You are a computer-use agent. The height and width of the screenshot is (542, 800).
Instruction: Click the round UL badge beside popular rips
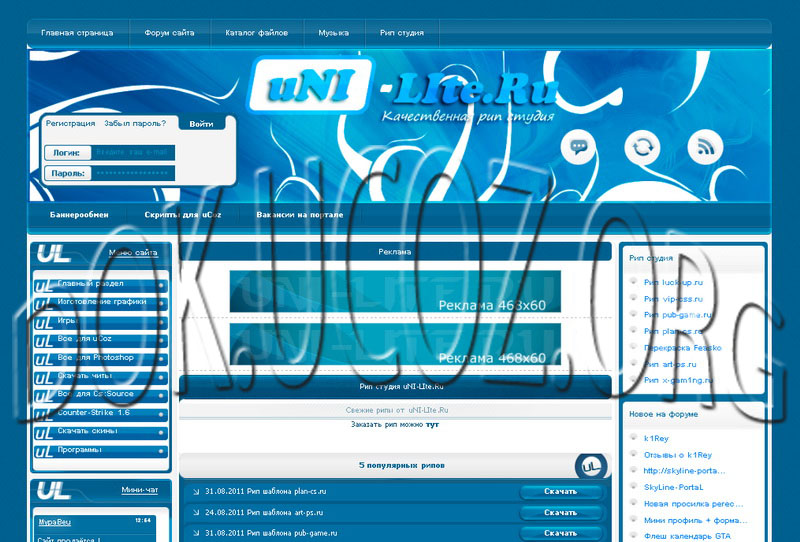pyautogui.click(x=591, y=466)
